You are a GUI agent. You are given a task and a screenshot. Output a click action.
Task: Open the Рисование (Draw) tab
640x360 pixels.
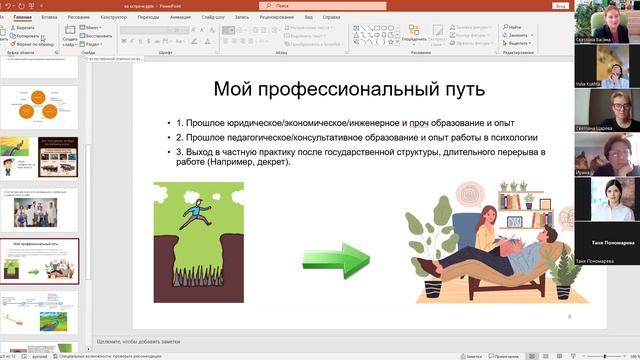point(78,17)
